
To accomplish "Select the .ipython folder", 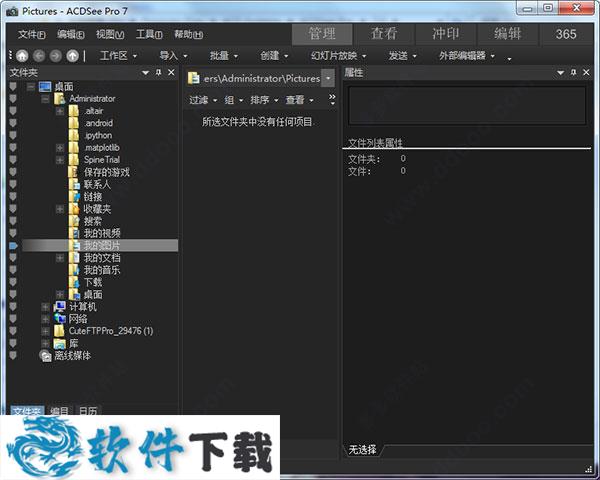I will pos(90,136).
